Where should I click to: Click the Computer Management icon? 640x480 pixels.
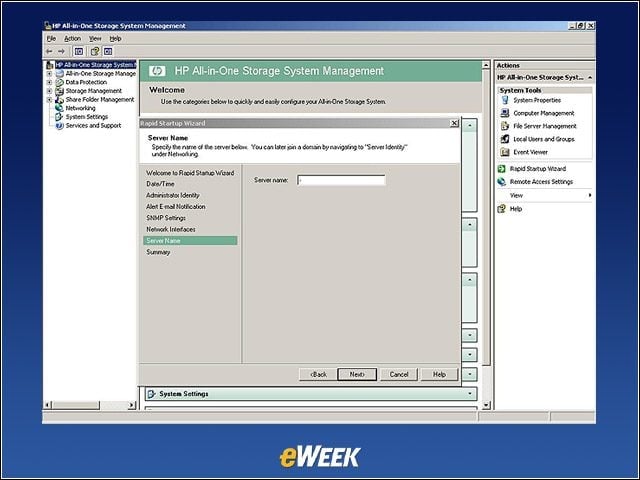pyautogui.click(x=505, y=113)
